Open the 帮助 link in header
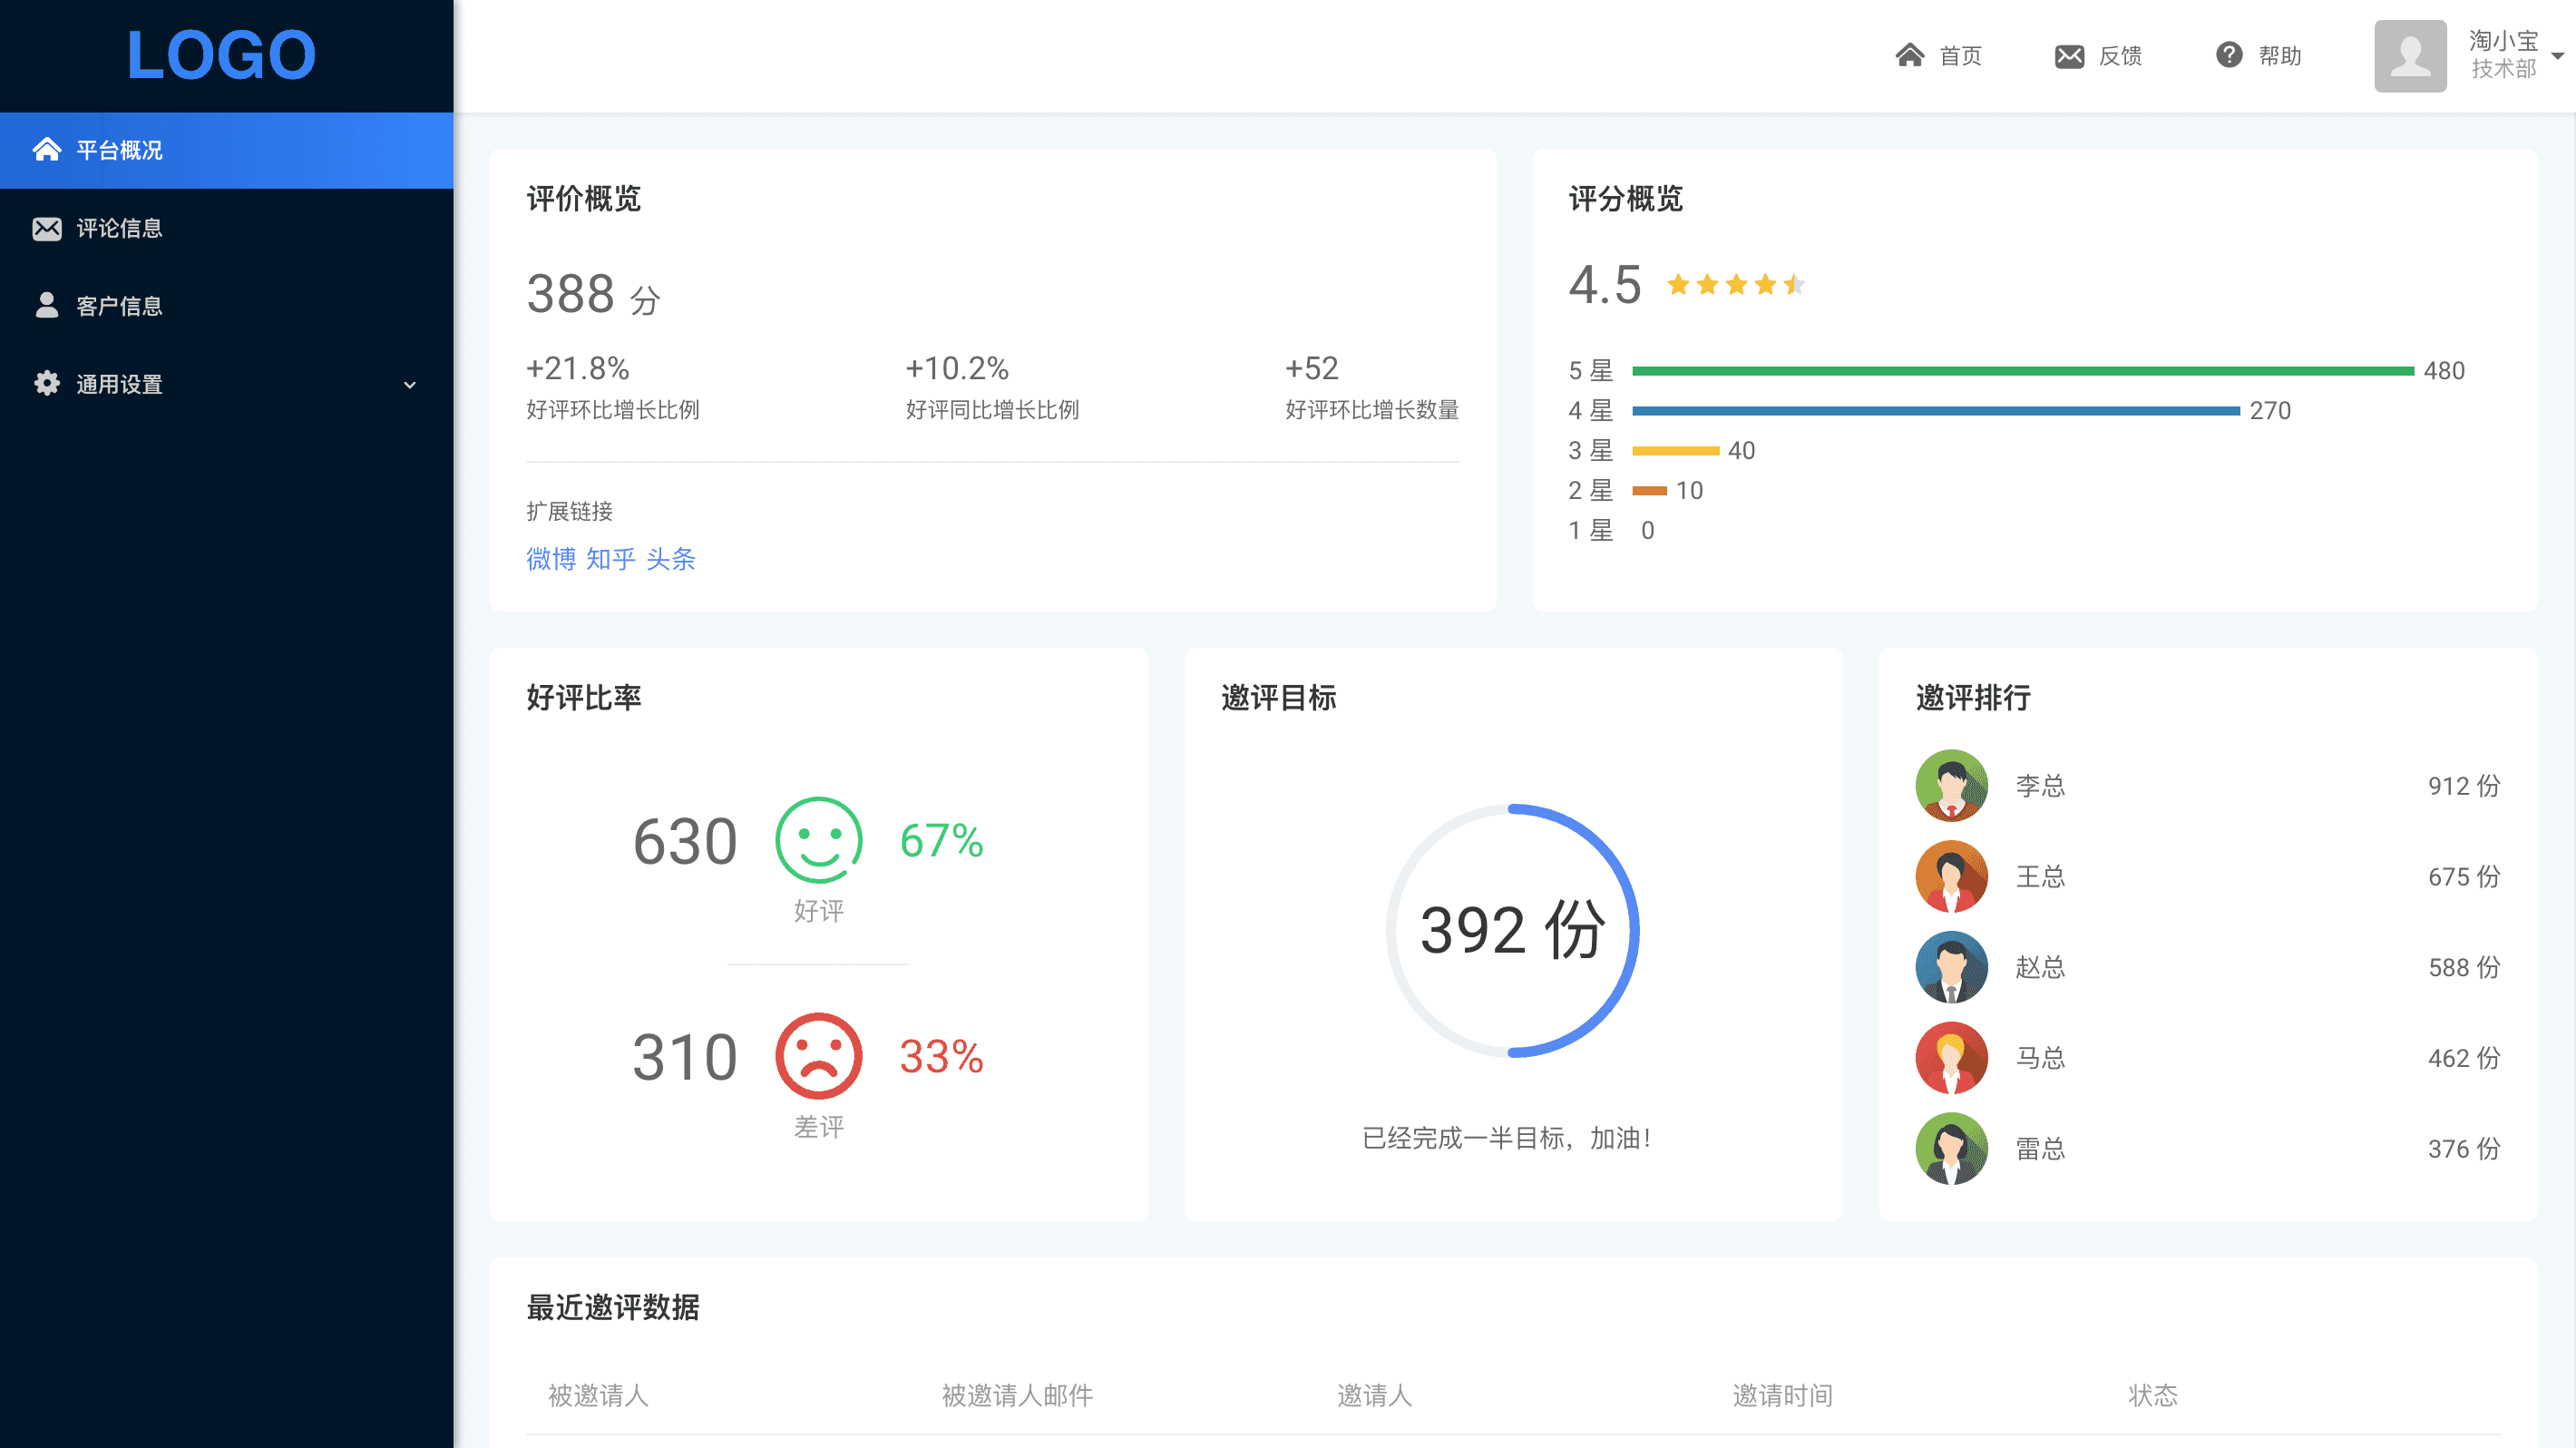 tap(2280, 56)
